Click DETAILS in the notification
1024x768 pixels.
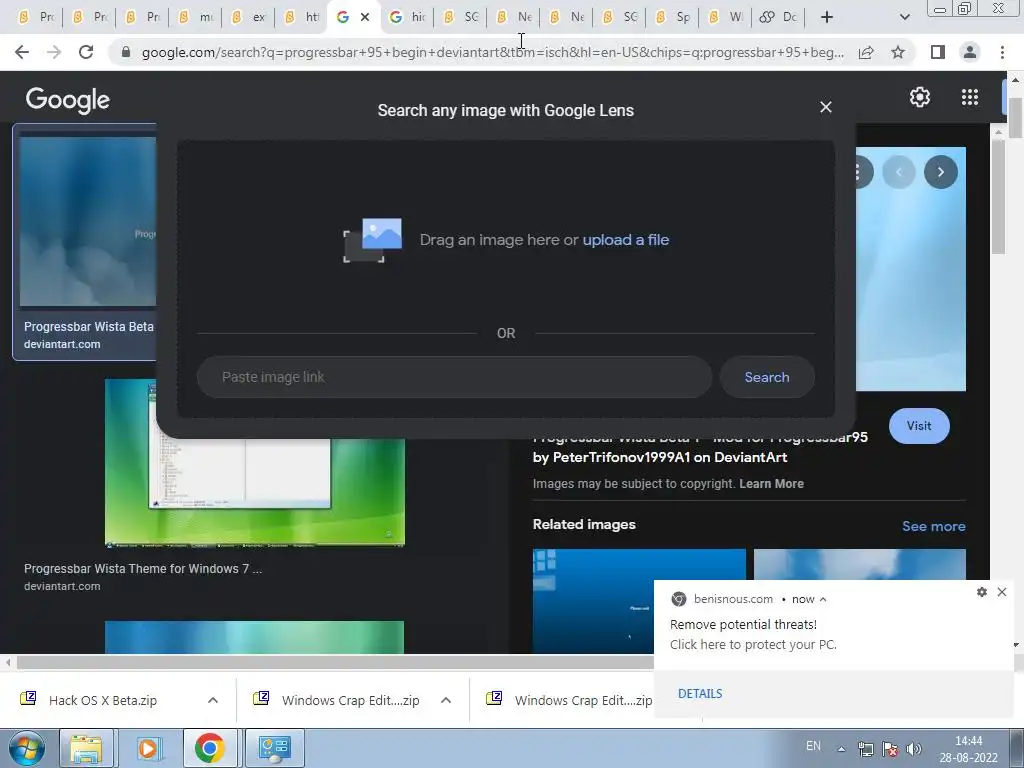pyautogui.click(x=700, y=694)
